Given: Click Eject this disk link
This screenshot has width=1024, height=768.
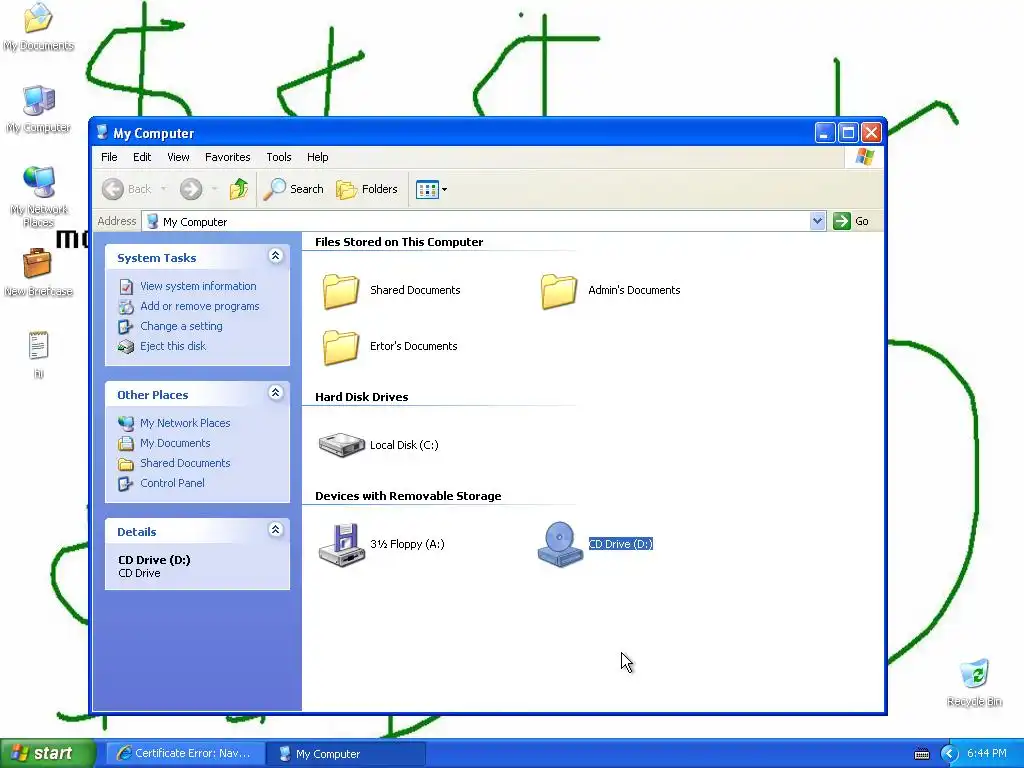Looking at the screenshot, I should tap(172, 346).
